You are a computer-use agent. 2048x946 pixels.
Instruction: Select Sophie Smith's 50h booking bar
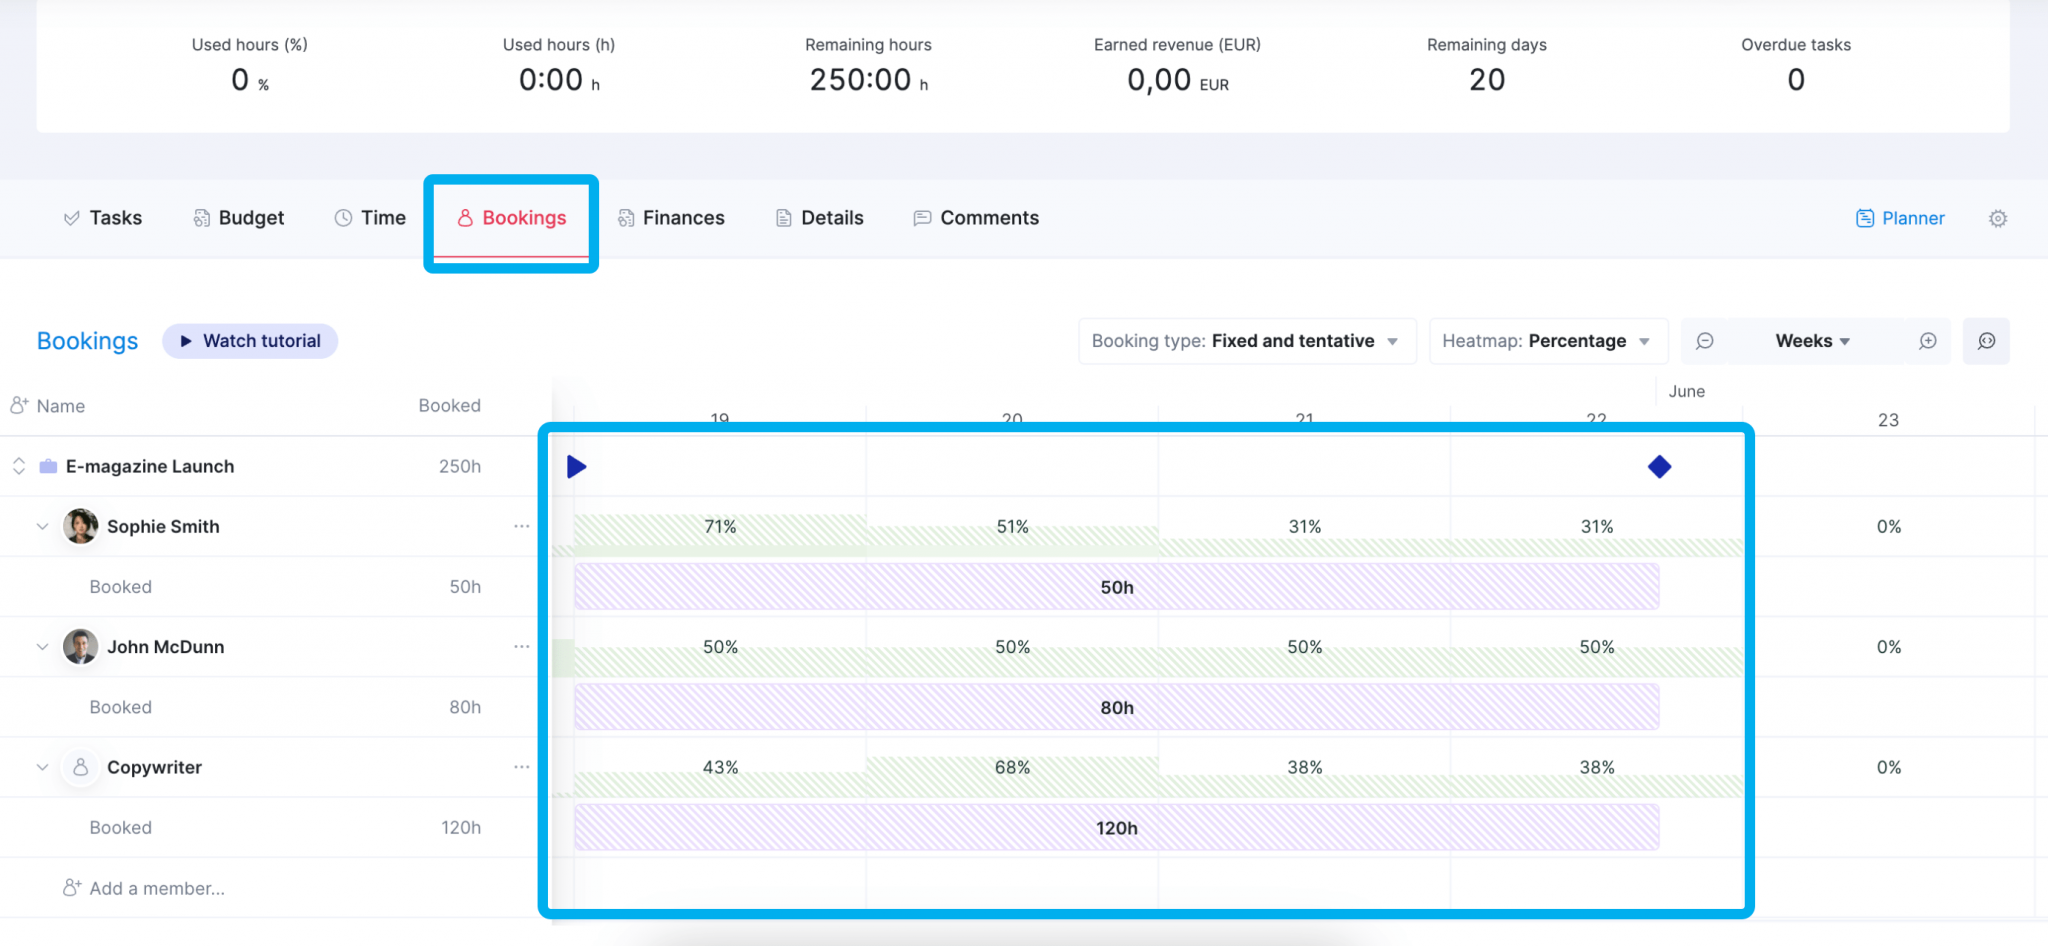(1116, 587)
